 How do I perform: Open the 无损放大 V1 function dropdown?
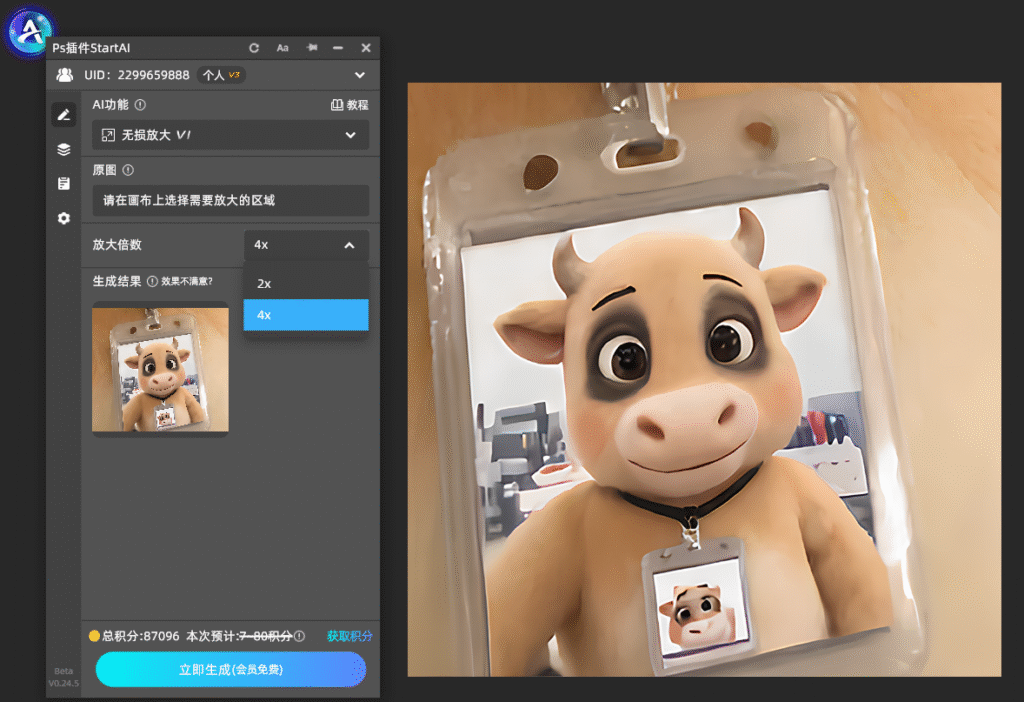pyautogui.click(x=231, y=135)
